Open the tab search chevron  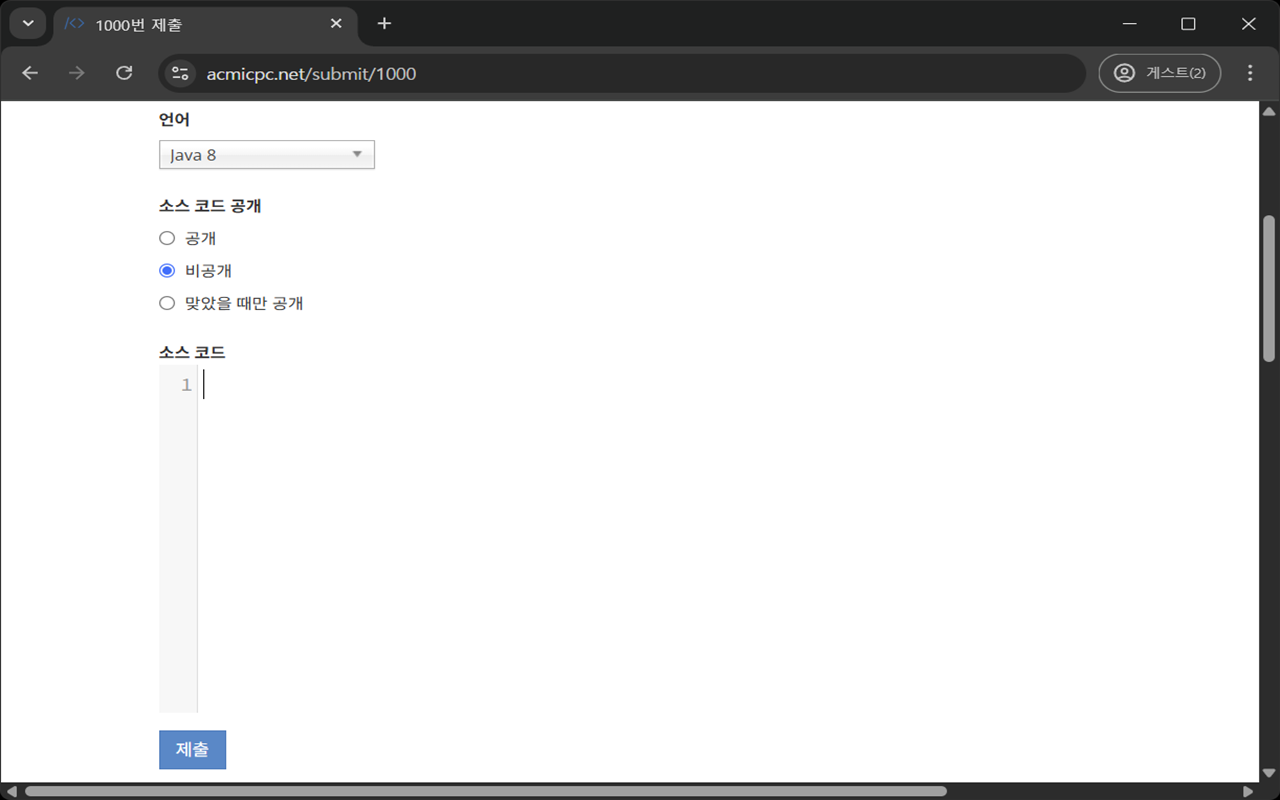click(x=27, y=23)
